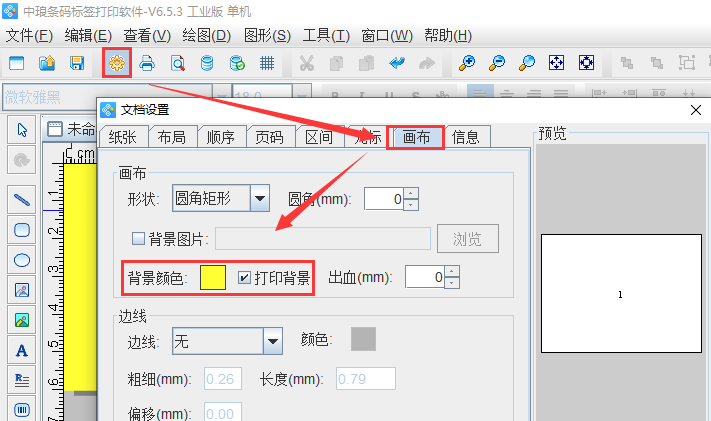The height and width of the screenshot is (421, 711).
Task: Open Document Settings gear icon
Action: [x=117, y=63]
